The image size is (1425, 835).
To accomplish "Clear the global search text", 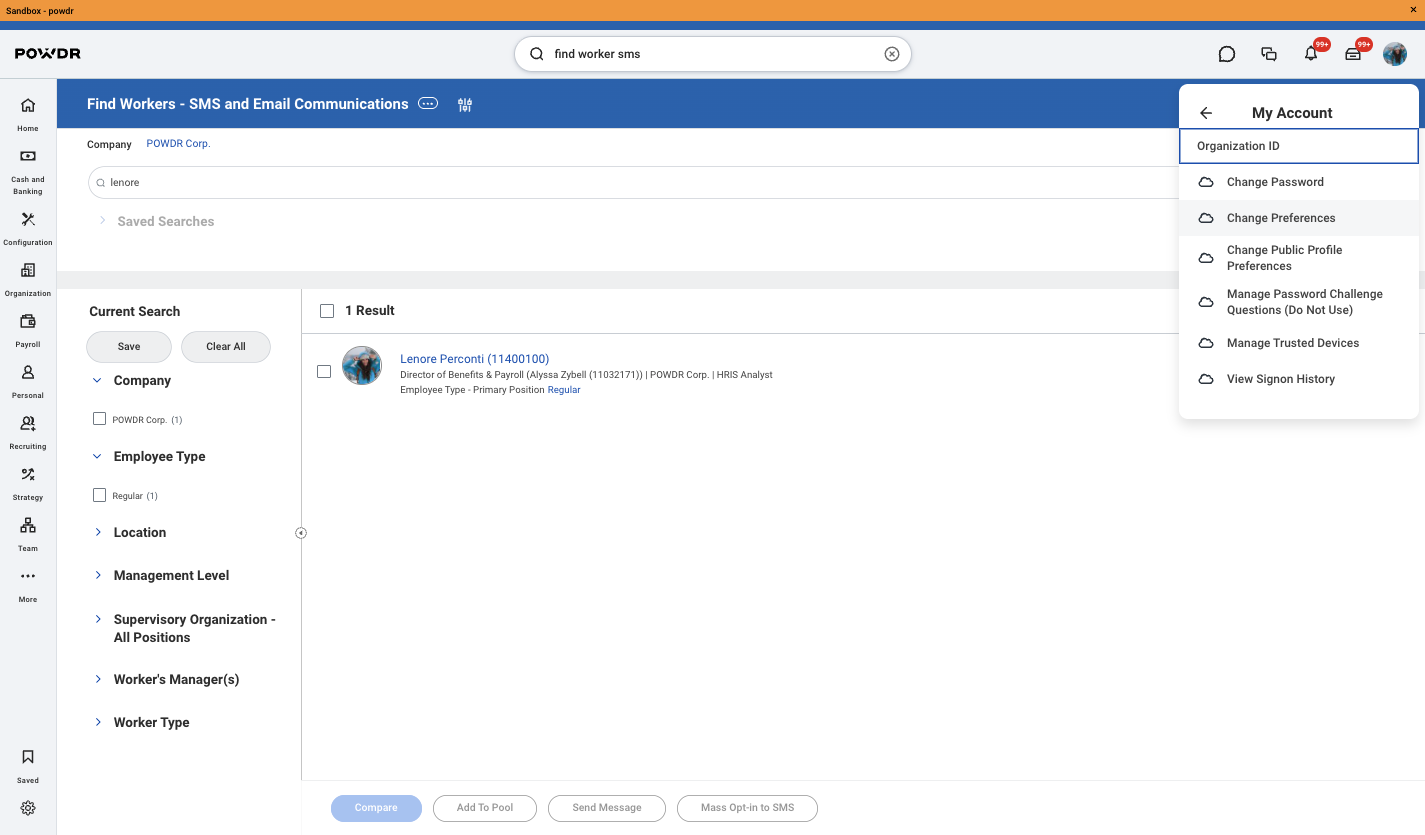I will (x=892, y=54).
